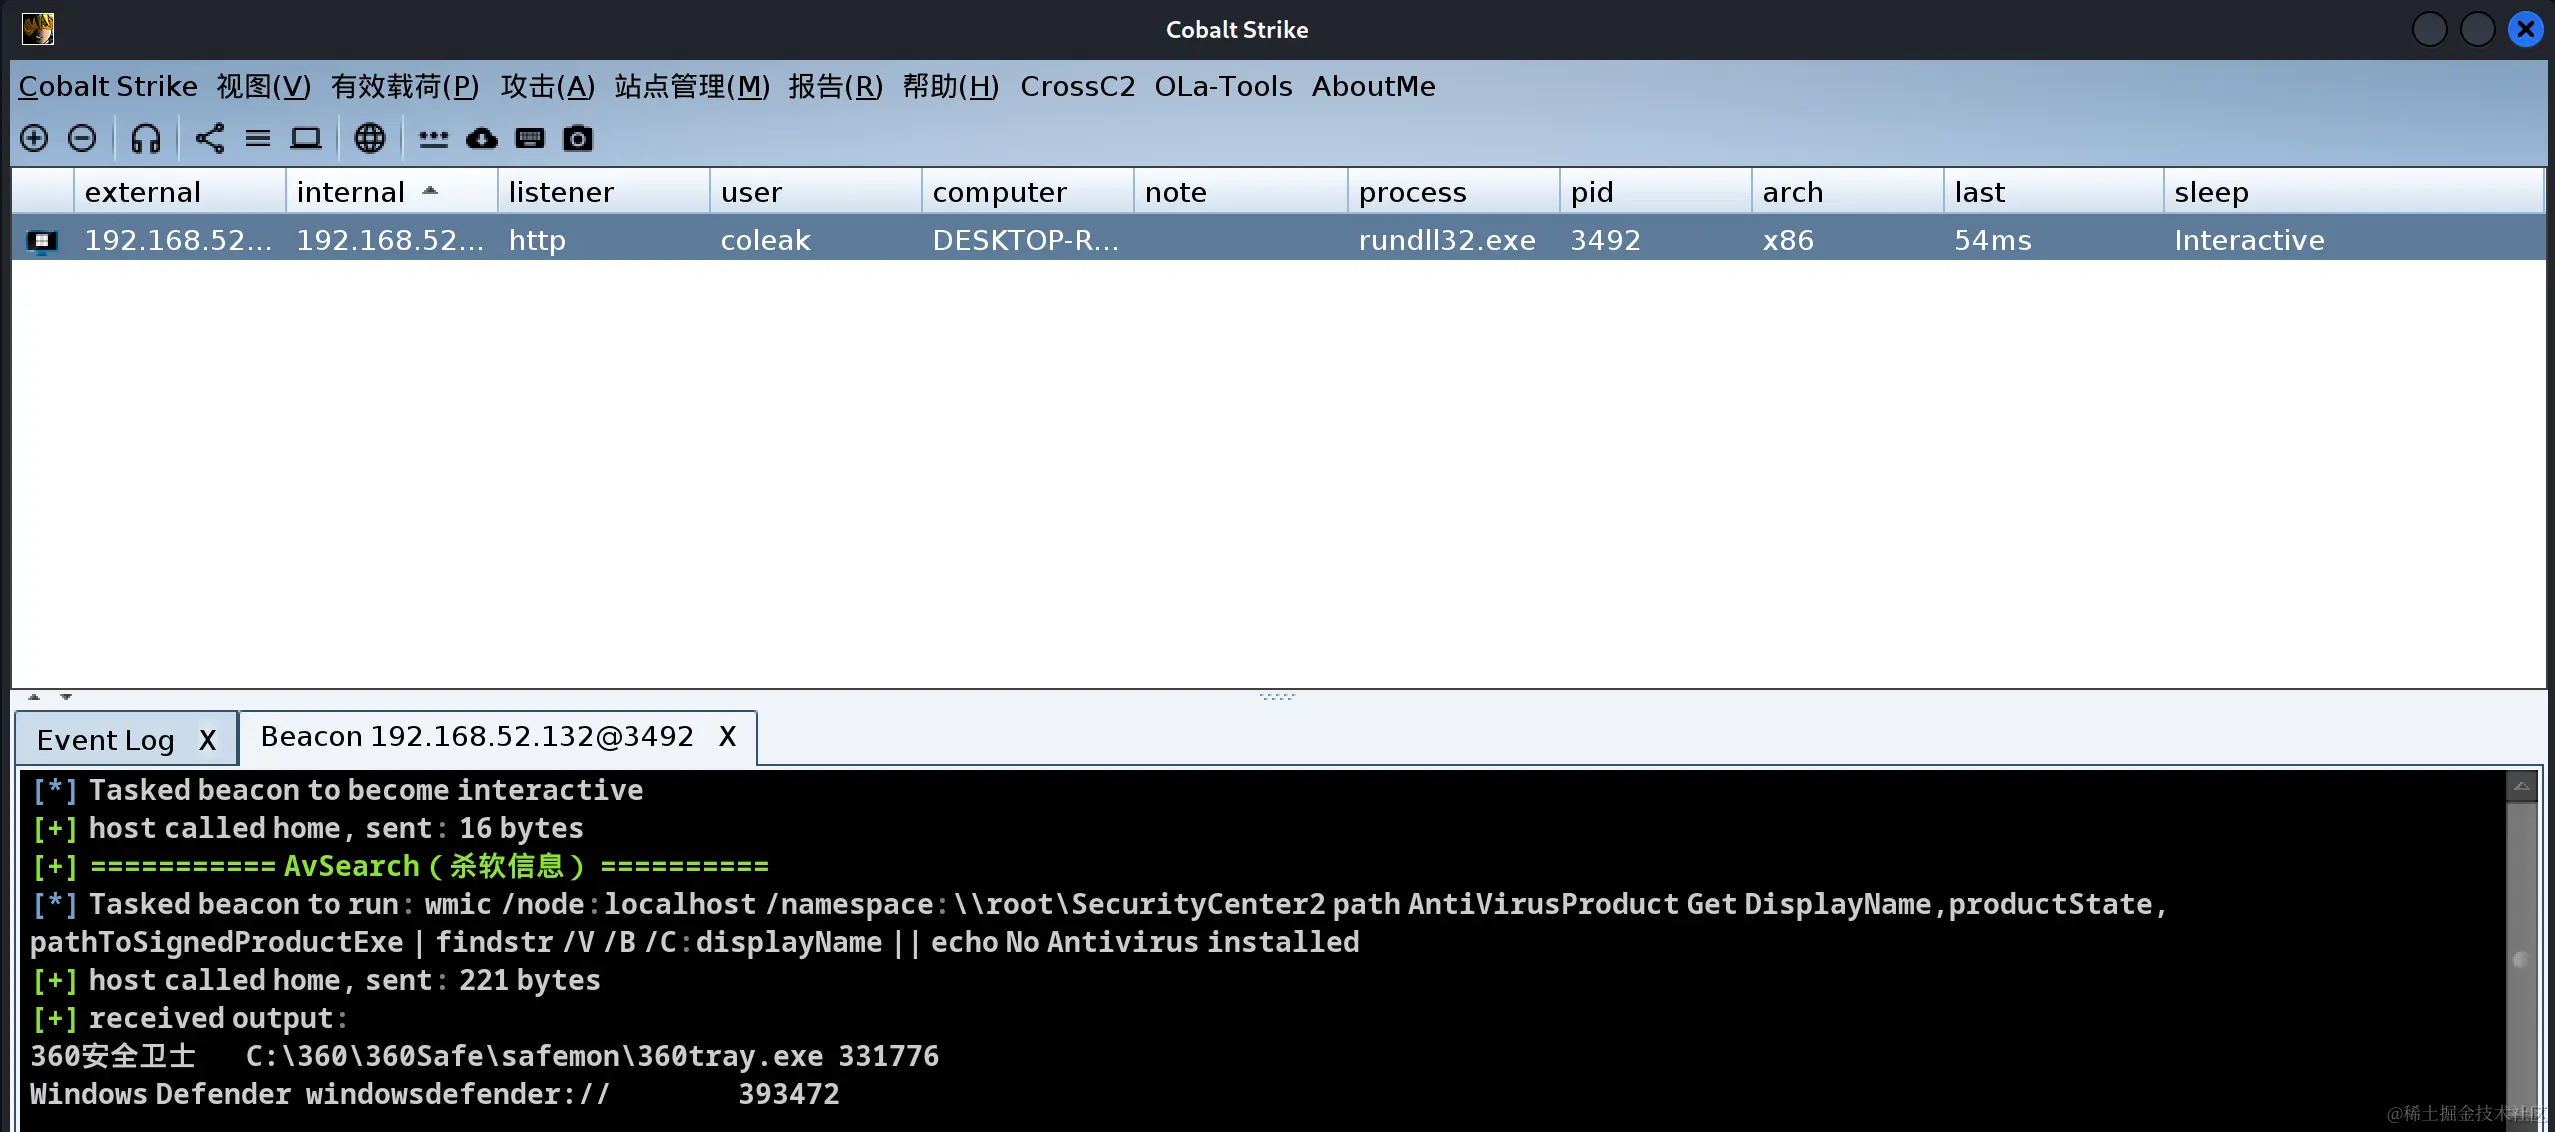Viewport: 2555px width, 1132px height.
Task: Show targets view laptop icon
Action: pyautogui.click(x=306, y=138)
